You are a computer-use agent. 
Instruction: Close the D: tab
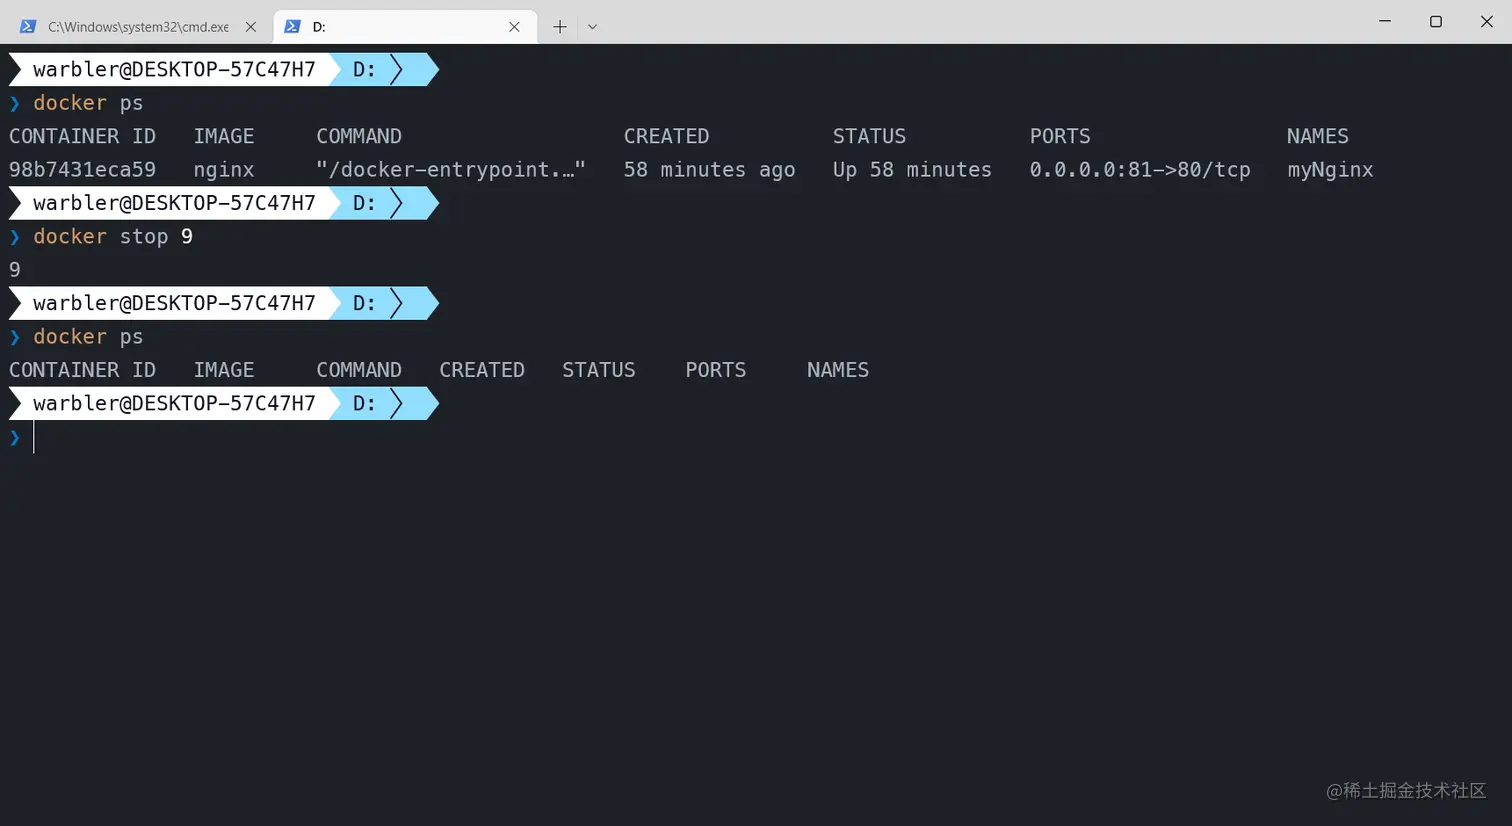514,27
